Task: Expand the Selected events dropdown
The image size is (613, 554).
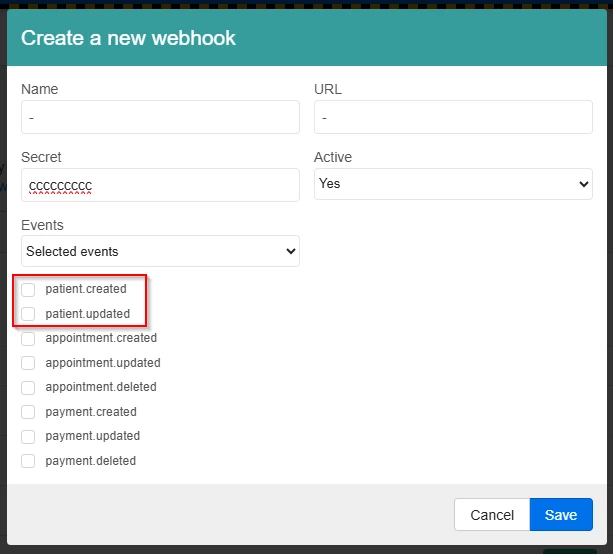Action: pyautogui.click(x=160, y=251)
